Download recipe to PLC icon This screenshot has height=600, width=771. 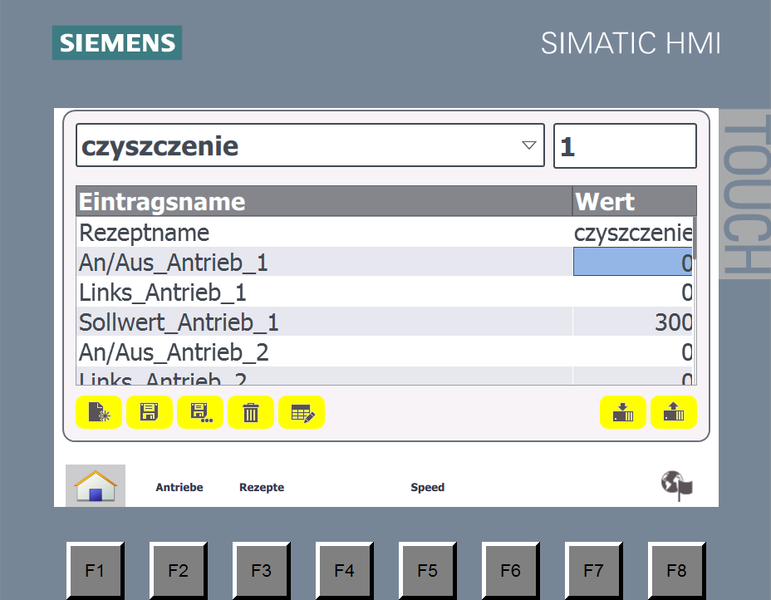623,412
